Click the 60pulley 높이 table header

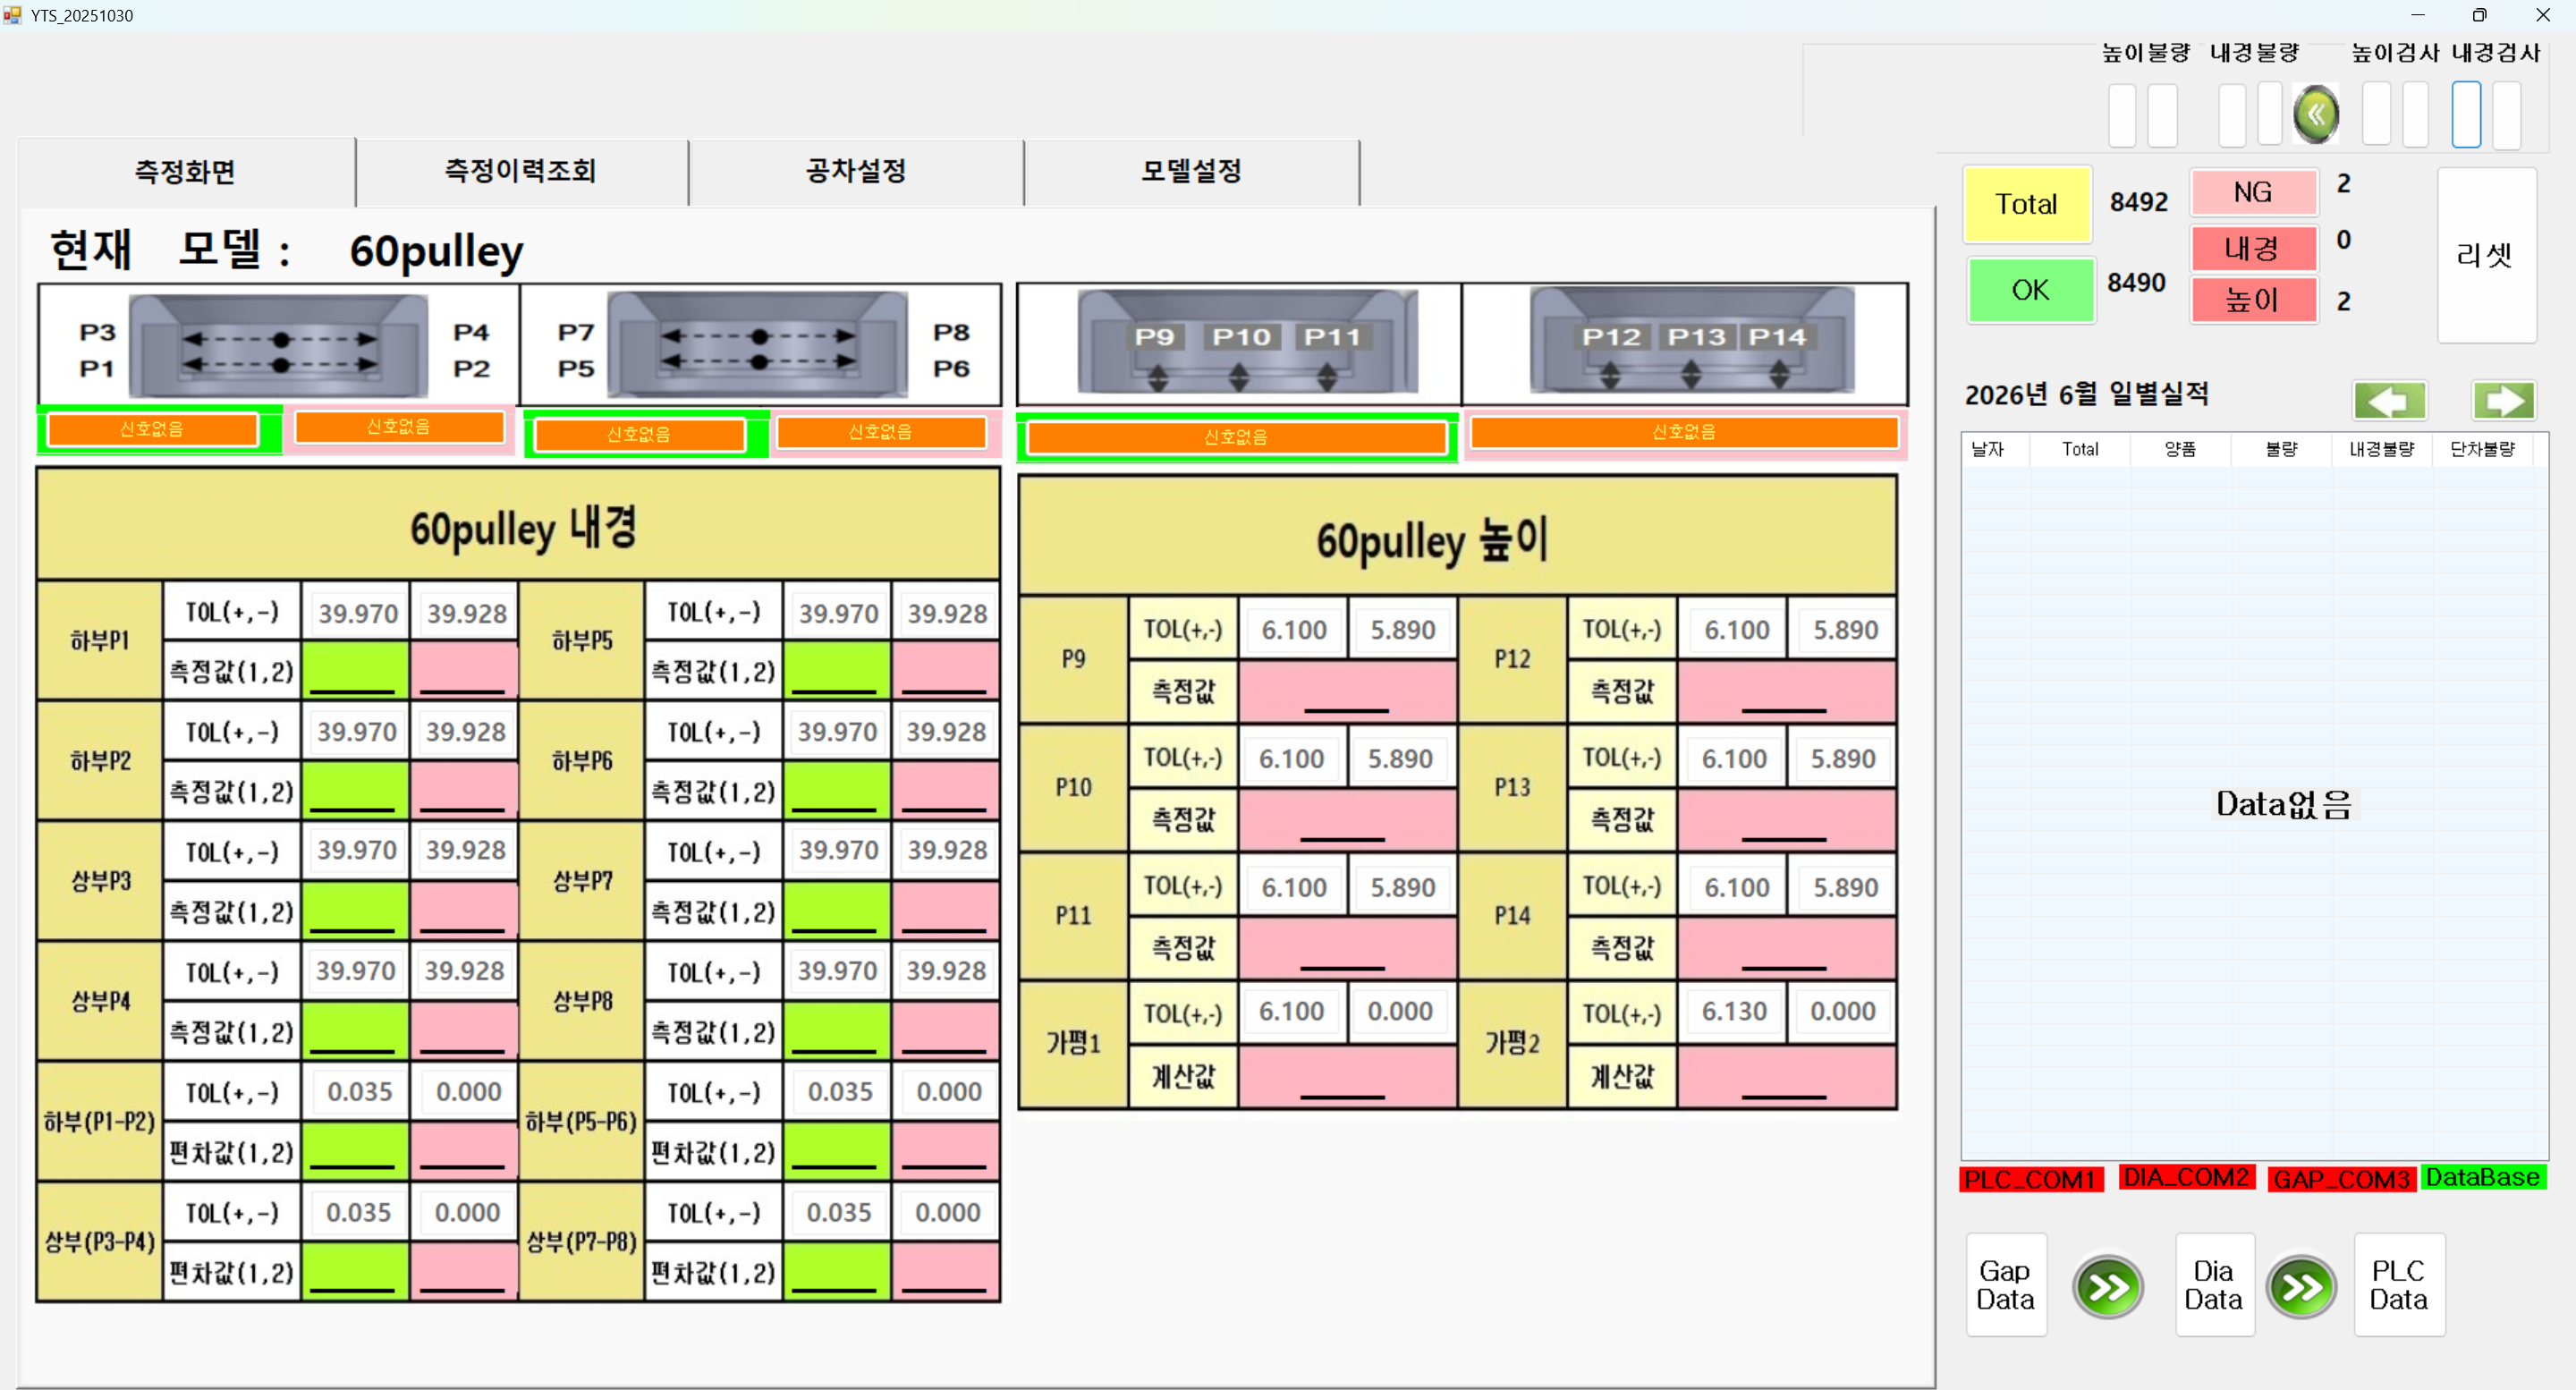[1458, 538]
